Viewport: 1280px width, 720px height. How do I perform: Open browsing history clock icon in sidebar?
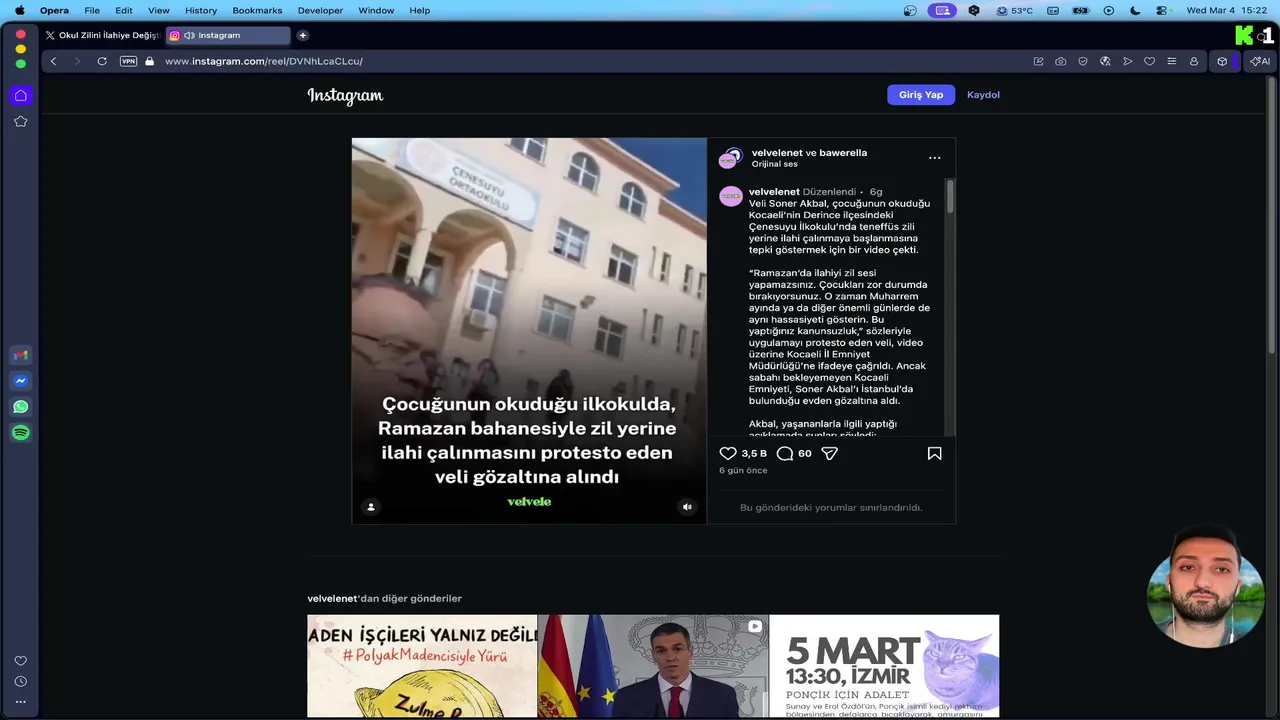pos(20,681)
